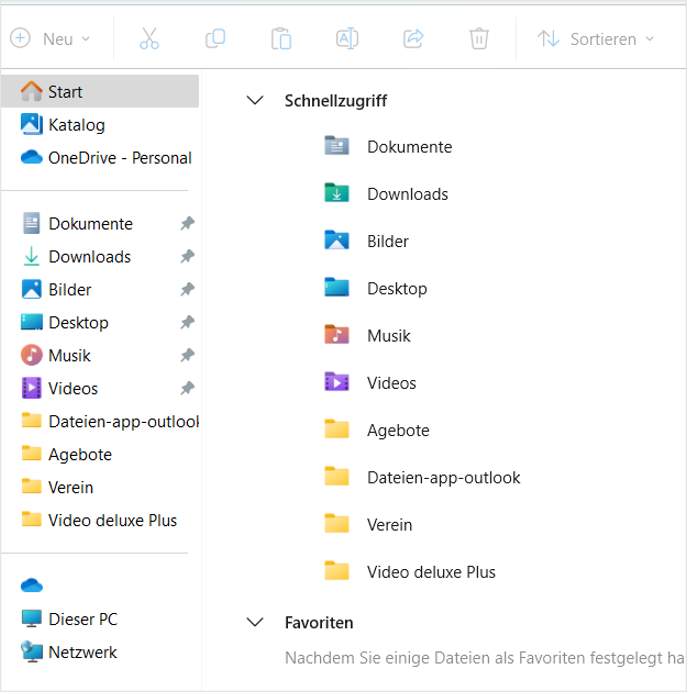Click the pin icon next to sidebar Videos
This screenshot has height=694, width=689.
(x=188, y=388)
